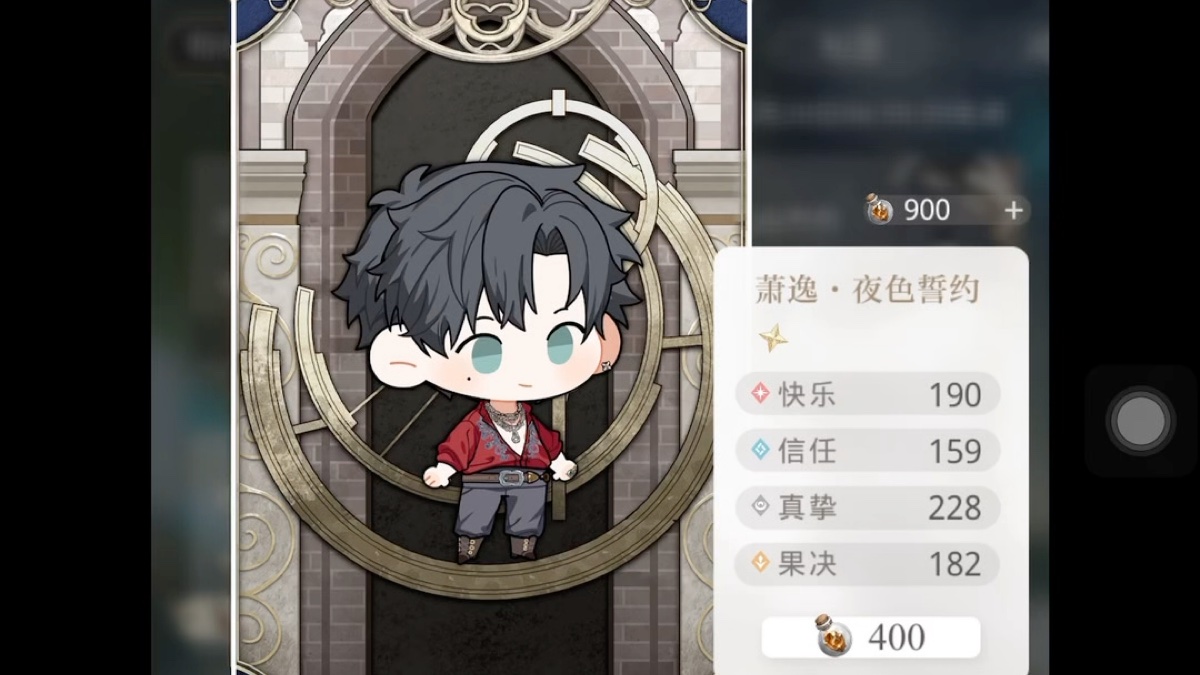The width and height of the screenshot is (1200, 675).
Task: Select the 快乐 190 stat row
Action: (867, 394)
